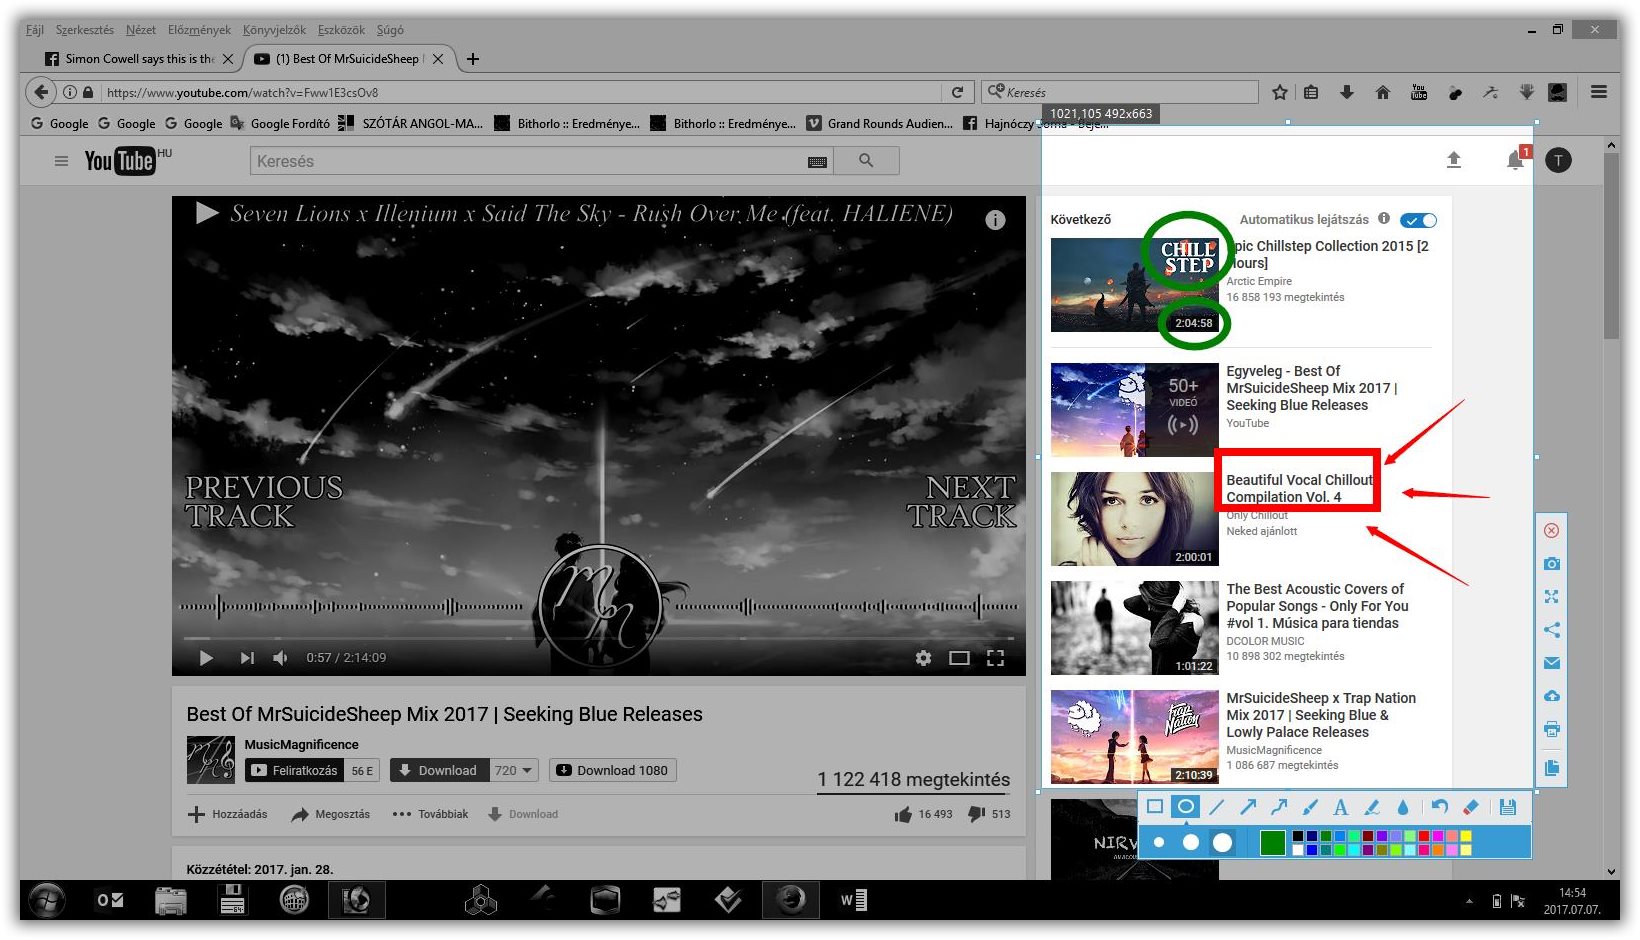Click the Download 1080 button
The width and height of the screenshot is (1640, 940).
[x=612, y=770]
